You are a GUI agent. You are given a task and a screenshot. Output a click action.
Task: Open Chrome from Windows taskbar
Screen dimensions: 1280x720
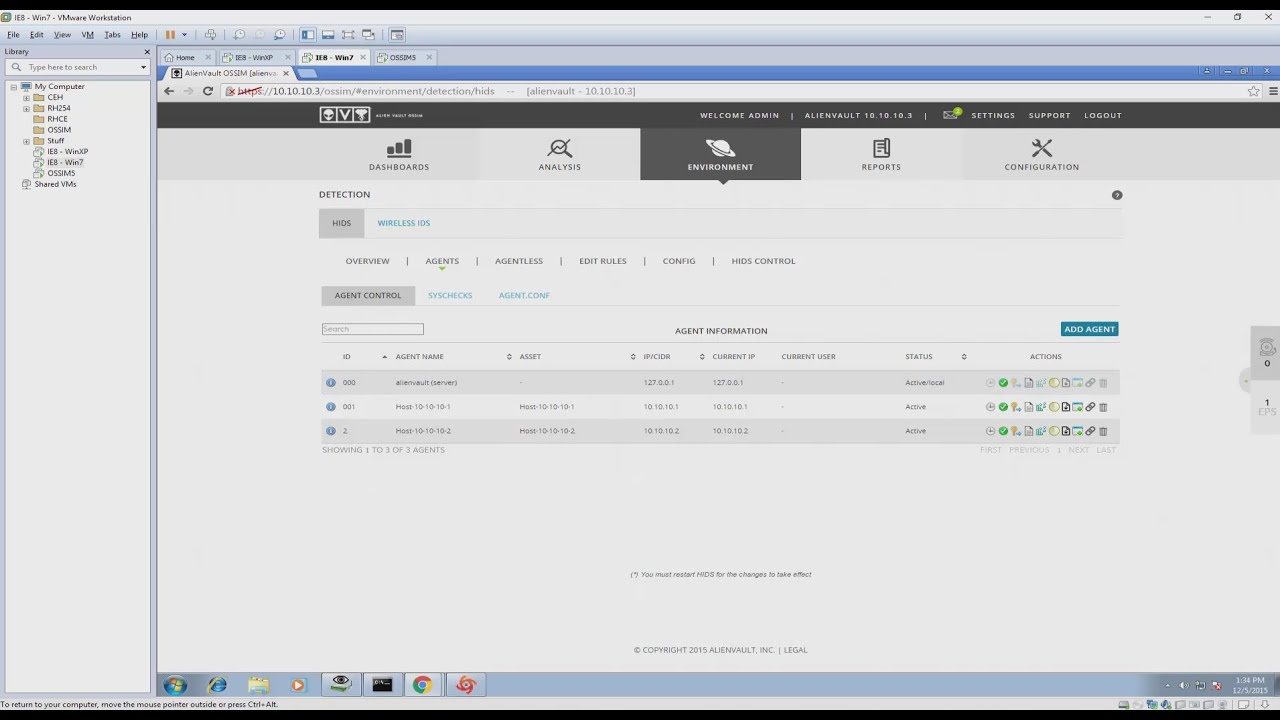point(423,685)
